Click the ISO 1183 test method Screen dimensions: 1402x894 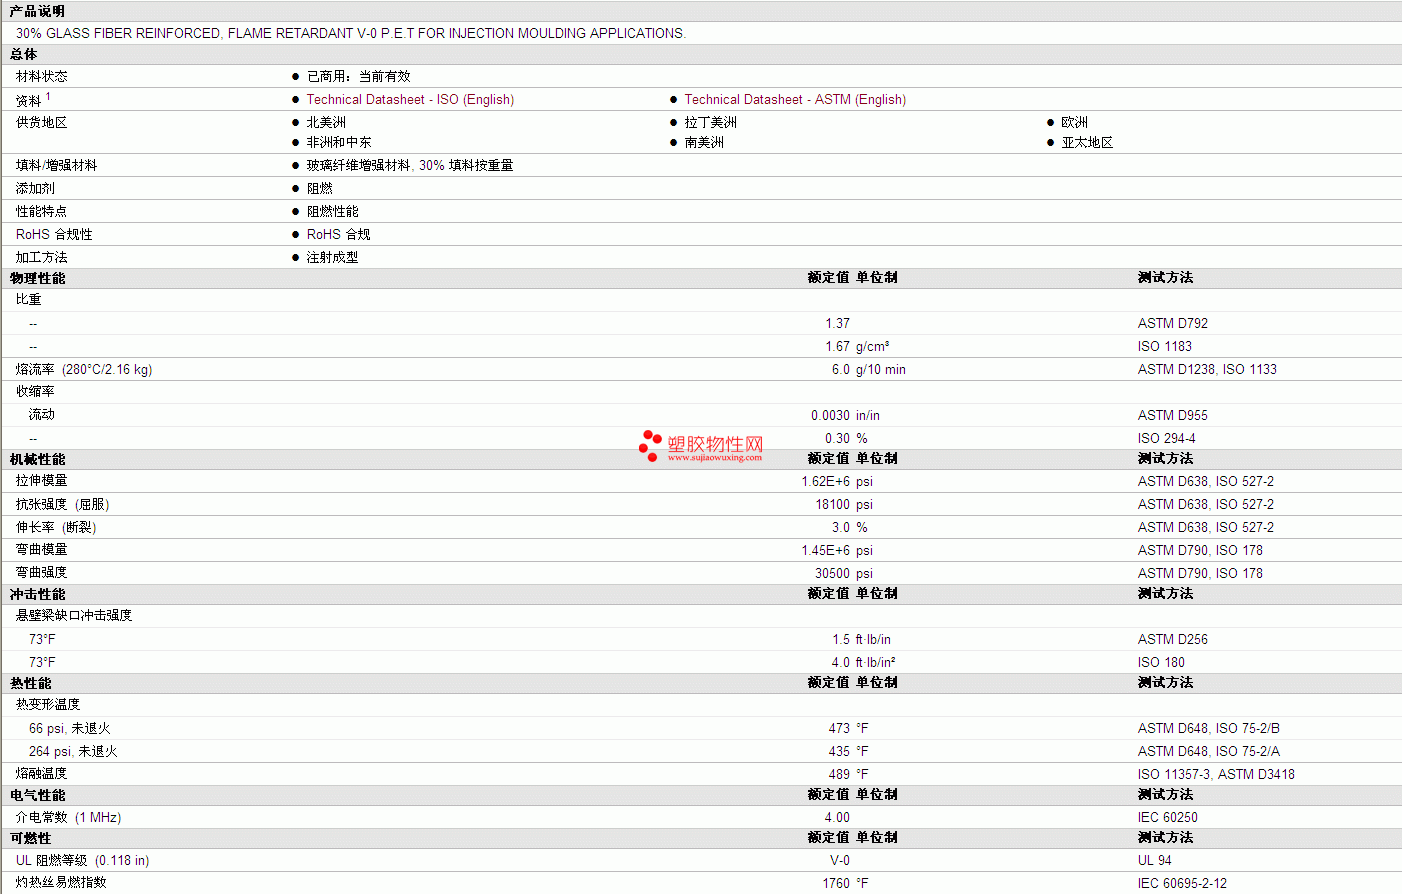click(x=1165, y=346)
